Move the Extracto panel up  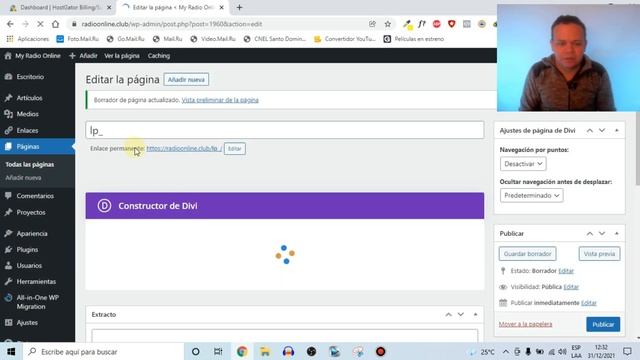point(449,315)
